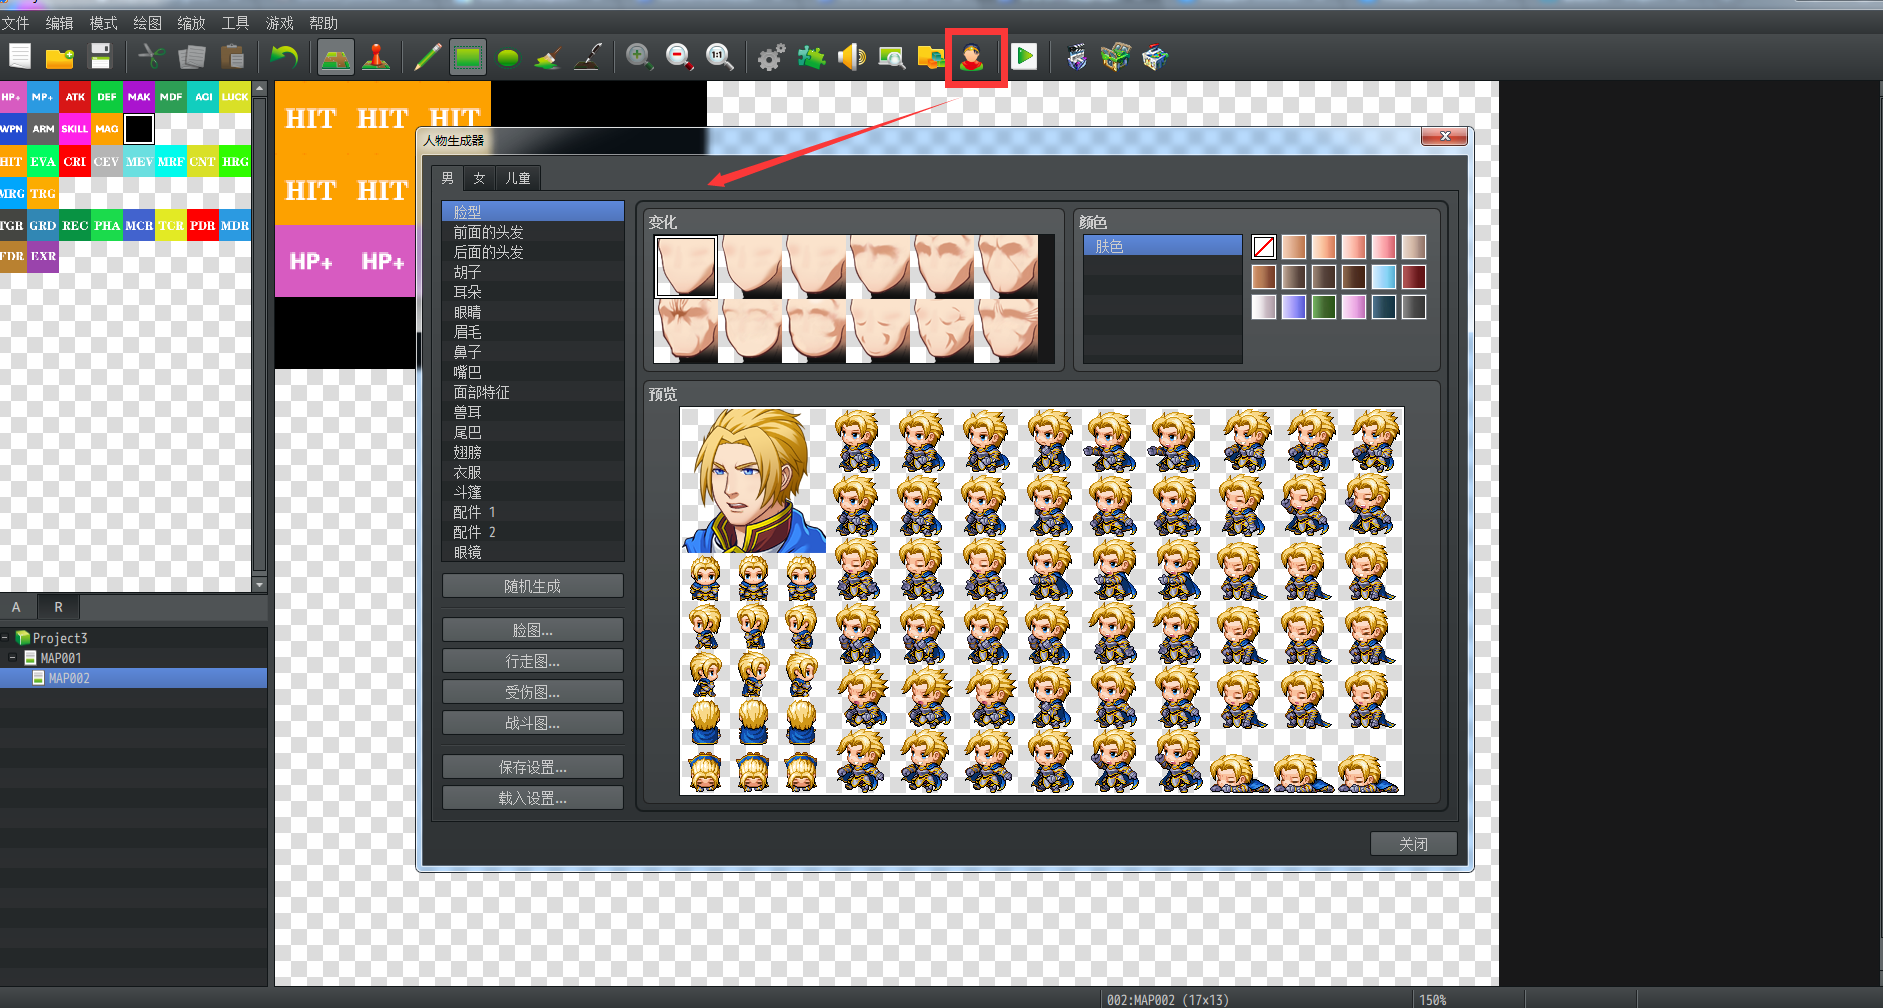Switch to the 儿童 (child) tab

[x=518, y=178]
